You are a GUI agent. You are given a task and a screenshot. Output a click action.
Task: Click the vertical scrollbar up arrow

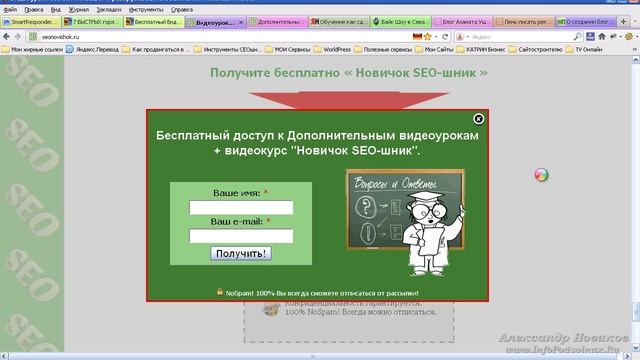click(636, 60)
